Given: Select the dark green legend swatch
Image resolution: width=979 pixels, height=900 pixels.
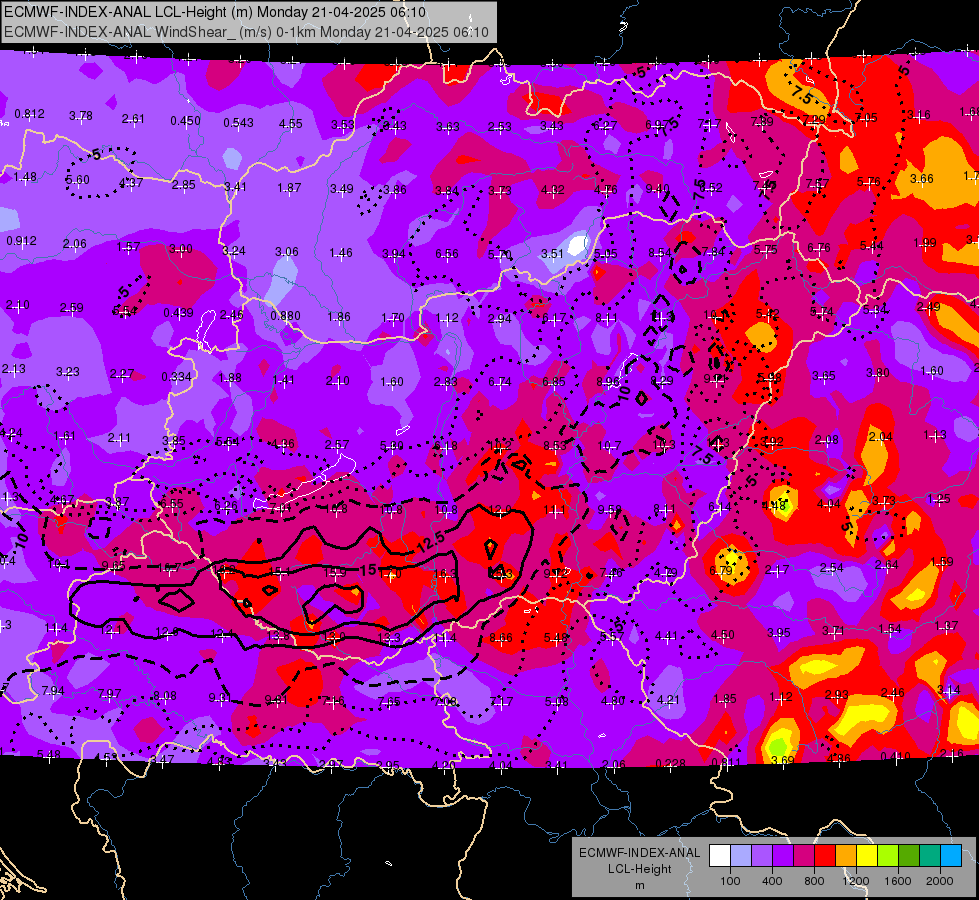Looking at the screenshot, I should coord(908,856).
